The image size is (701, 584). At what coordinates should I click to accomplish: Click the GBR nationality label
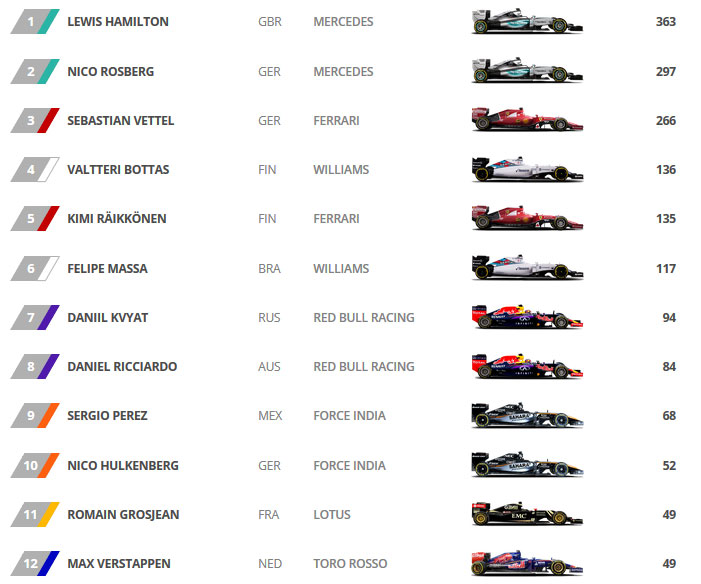pos(270,21)
